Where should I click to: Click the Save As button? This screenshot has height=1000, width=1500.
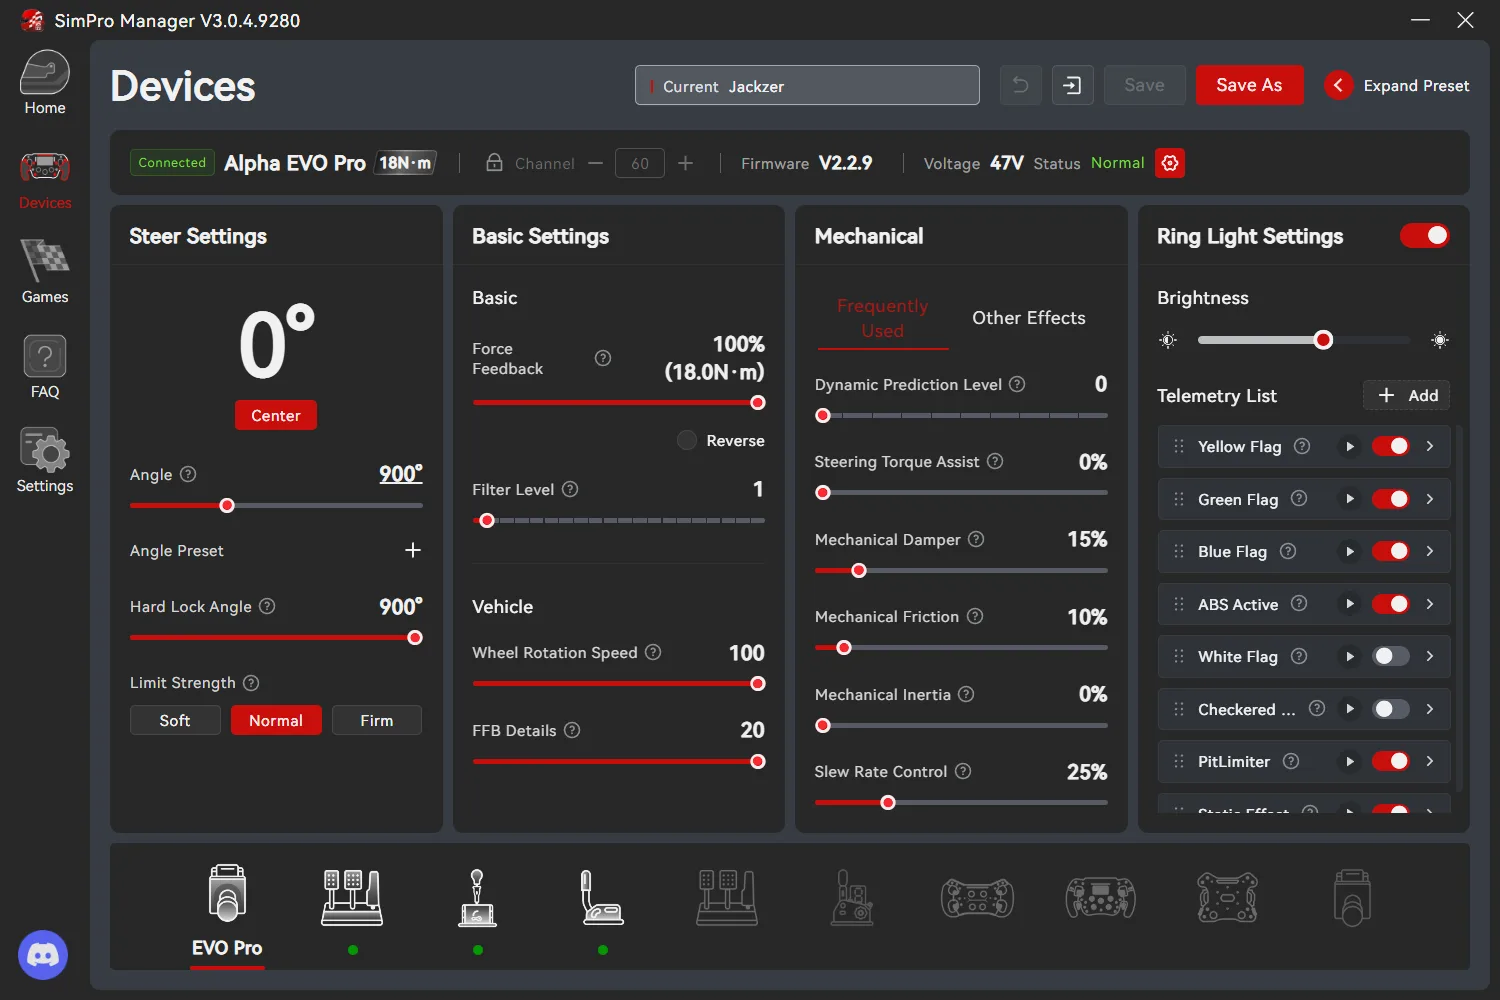1249,85
